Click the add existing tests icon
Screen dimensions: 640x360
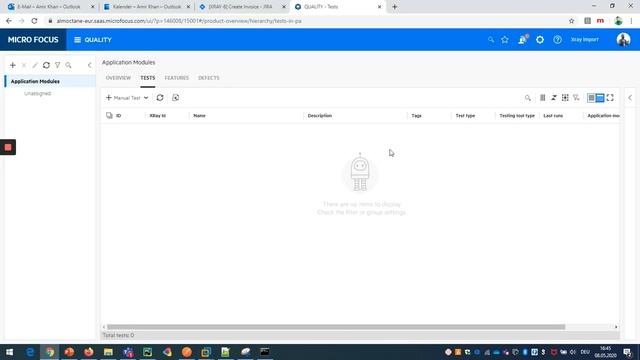point(176,98)
